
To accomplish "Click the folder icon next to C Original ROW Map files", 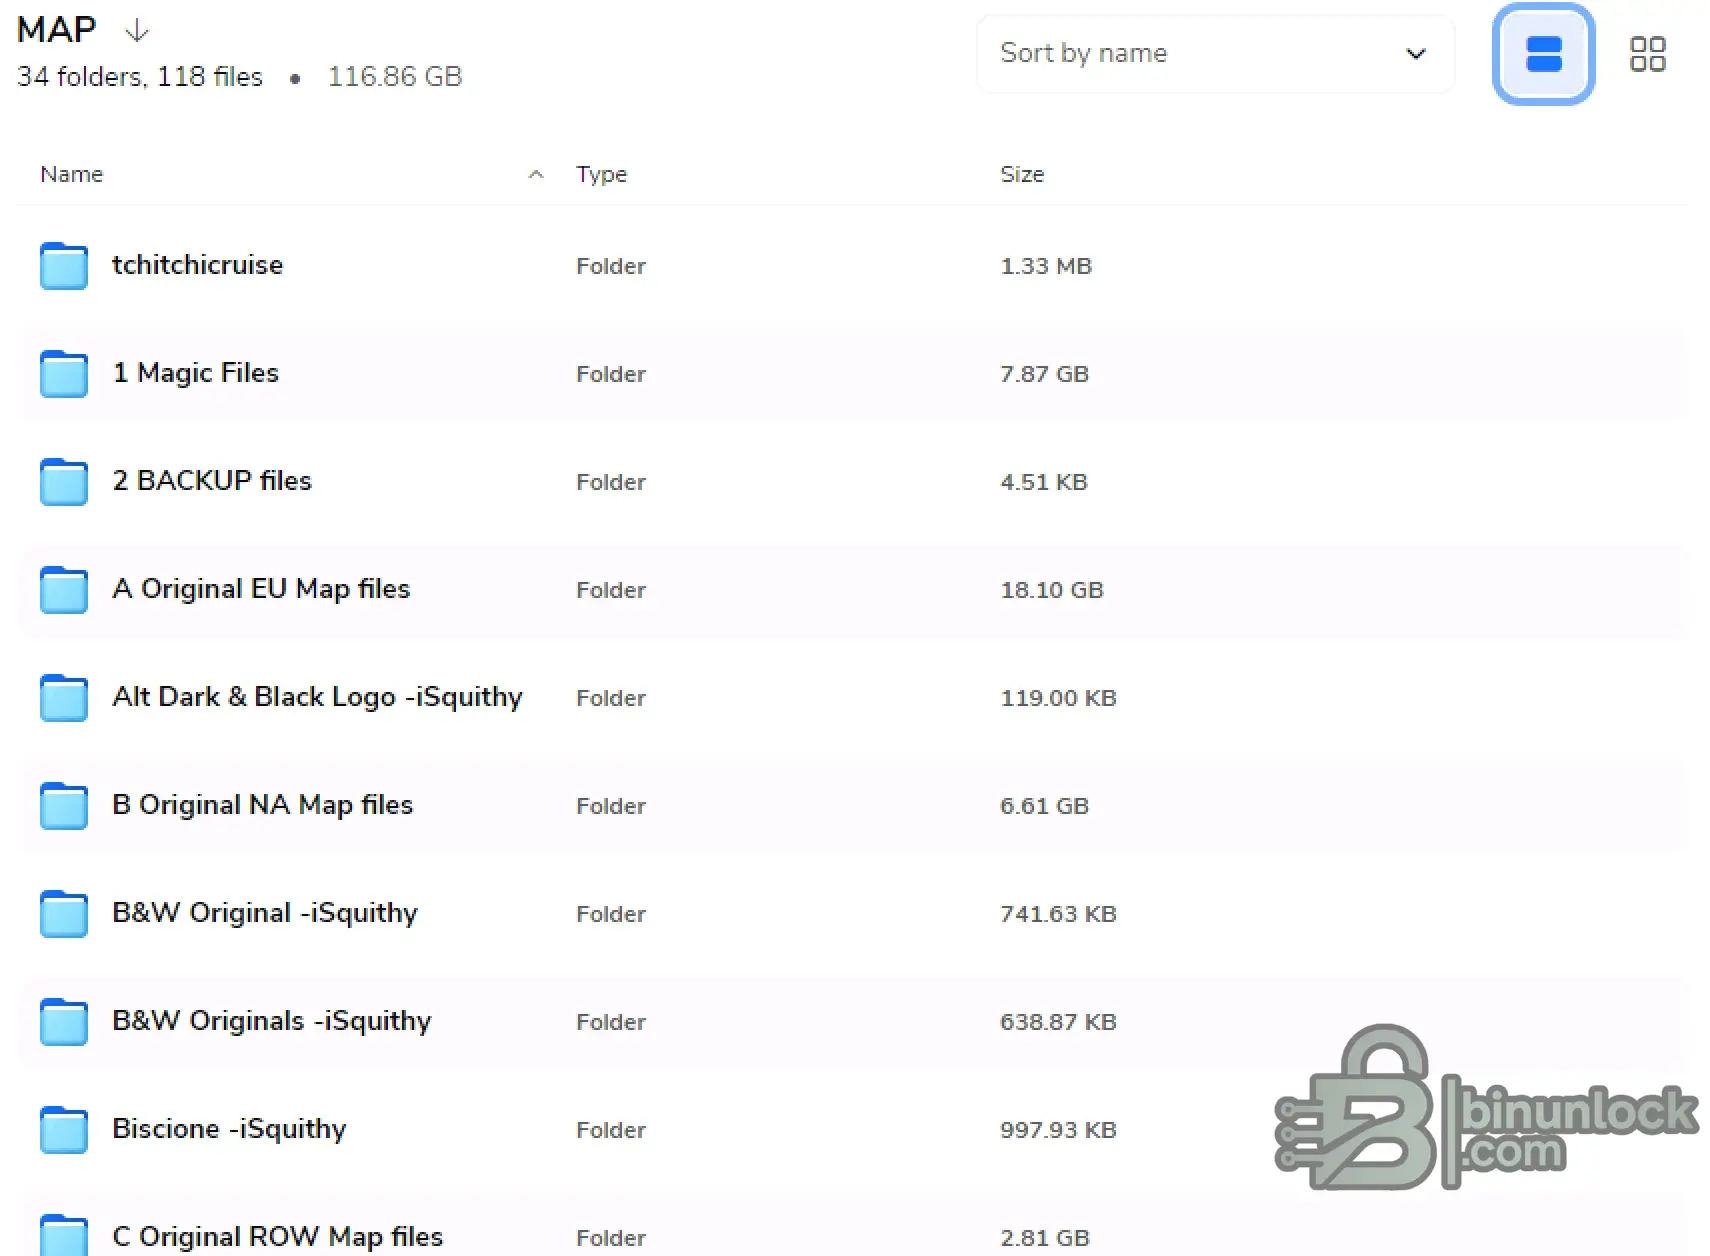I will tap(63, 1234).
